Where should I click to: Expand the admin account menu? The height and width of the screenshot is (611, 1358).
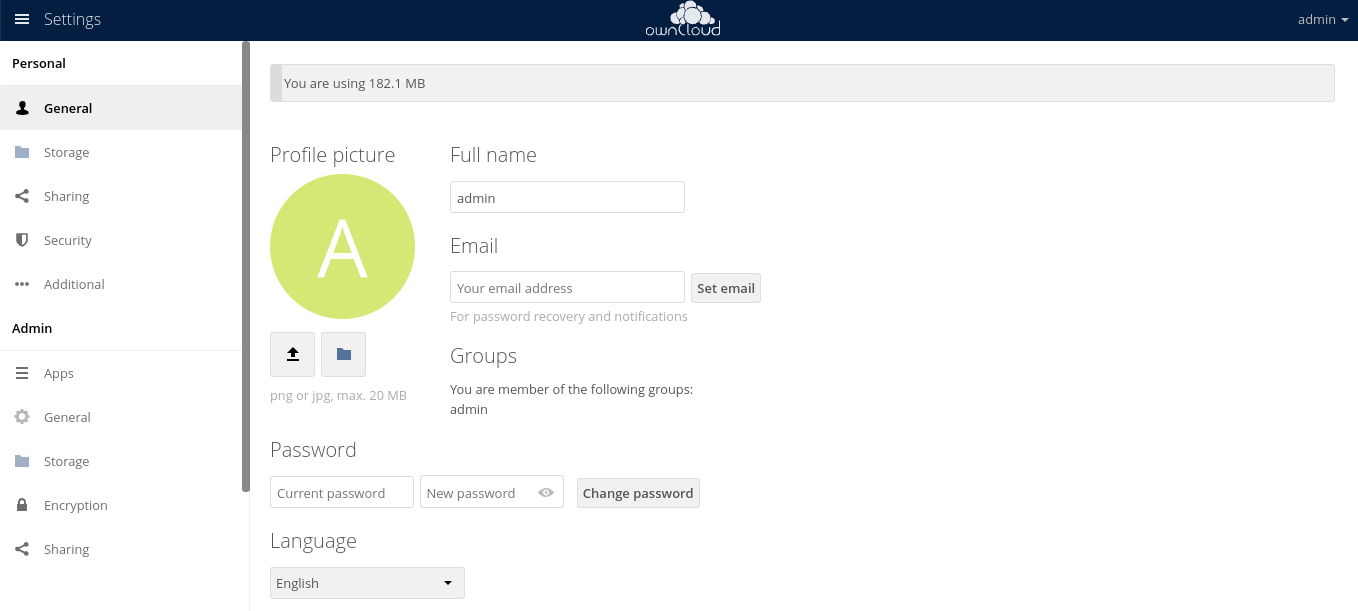1322,19
